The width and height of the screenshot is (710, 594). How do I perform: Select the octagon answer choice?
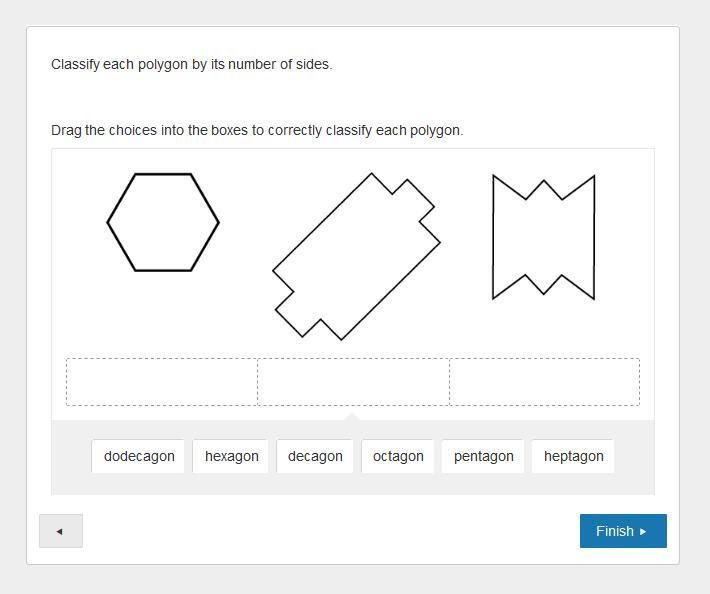click(398, 456)
